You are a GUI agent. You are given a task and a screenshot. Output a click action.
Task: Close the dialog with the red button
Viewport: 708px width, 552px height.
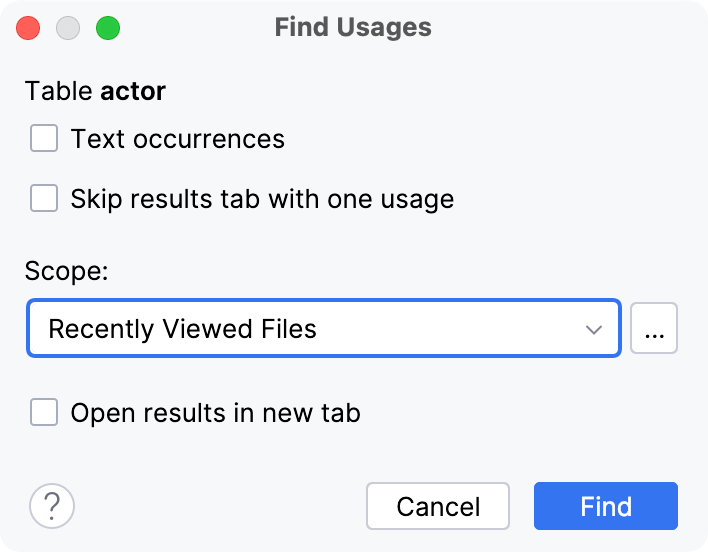pyautogui.click(x=28, y=28)
